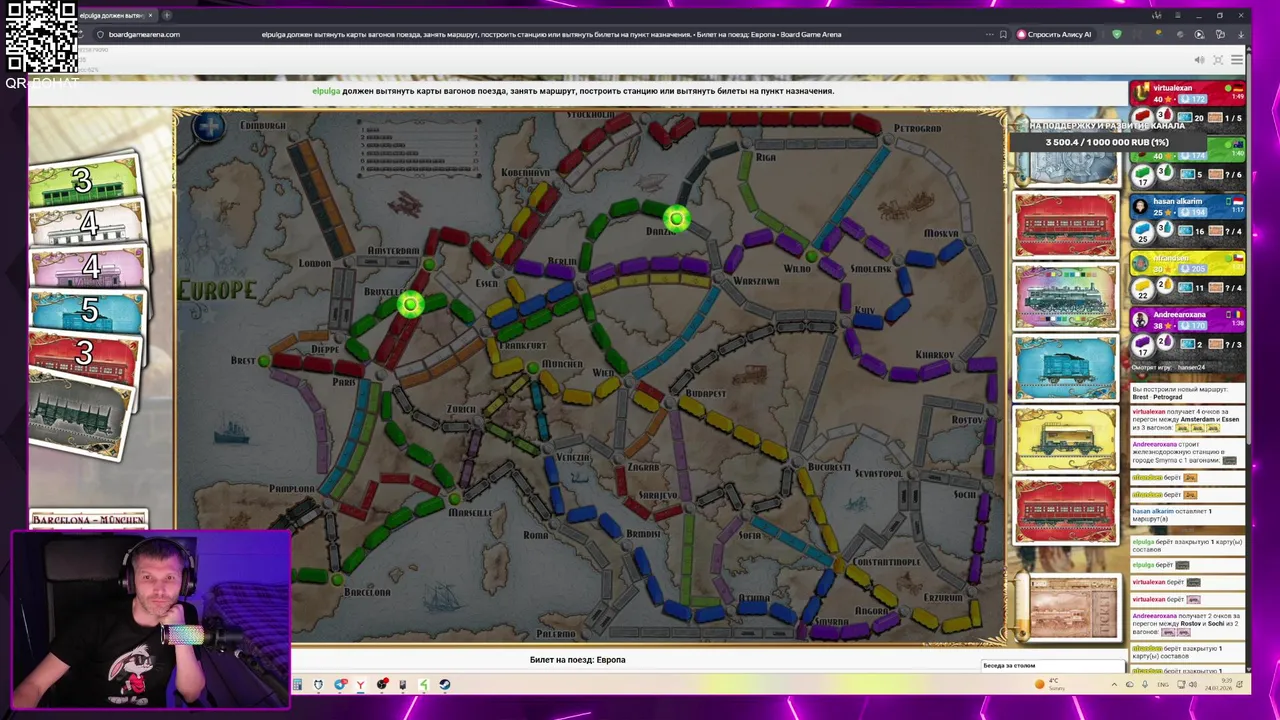Image resolution: width=1280 pixels, height=720 pixels.
Task: Select Brest city marker on map
Action: click(x=264, y=360)
